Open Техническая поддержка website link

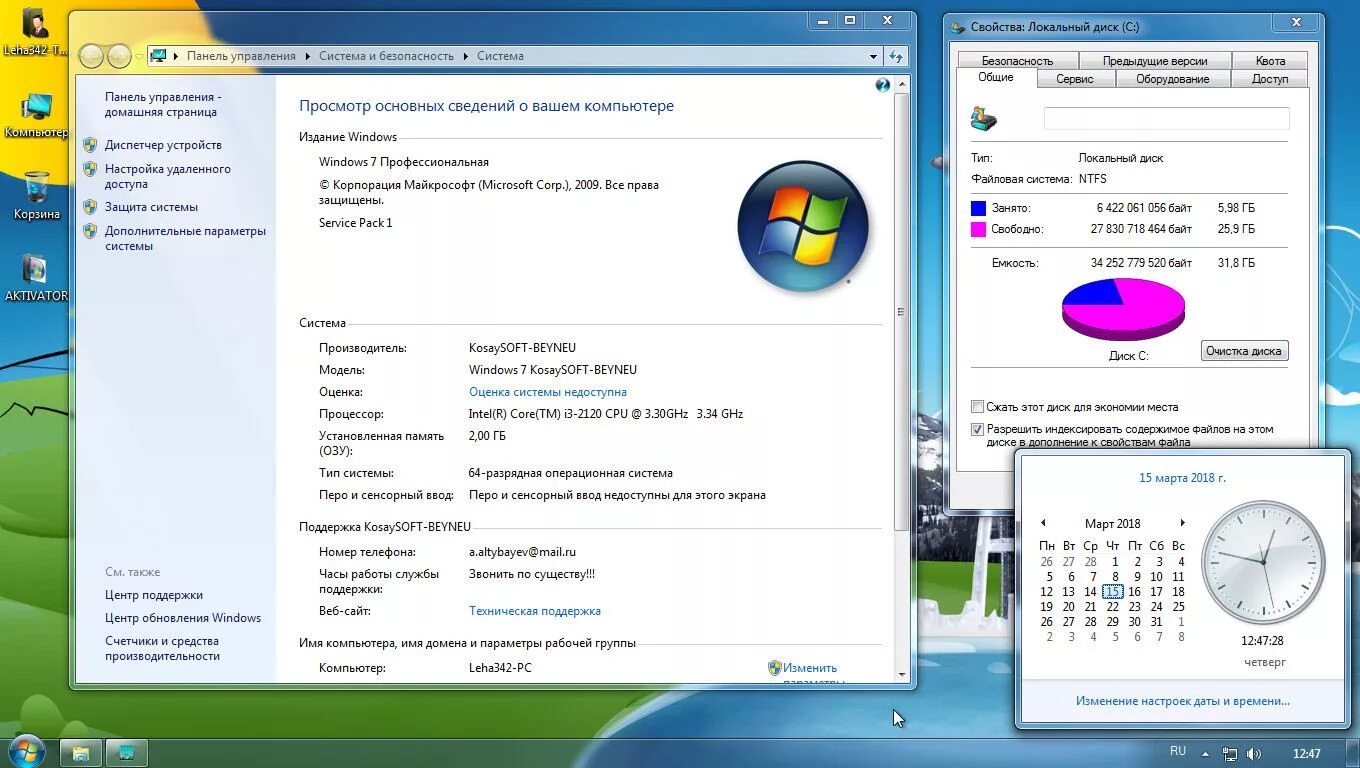[535, 611]
